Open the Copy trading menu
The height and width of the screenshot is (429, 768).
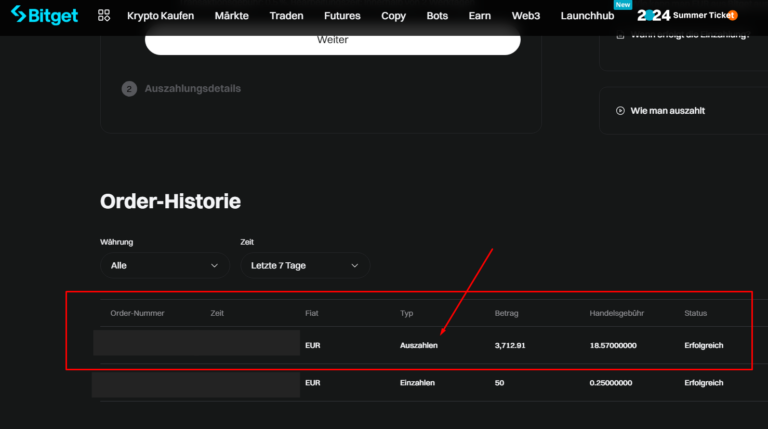point(393,16)
